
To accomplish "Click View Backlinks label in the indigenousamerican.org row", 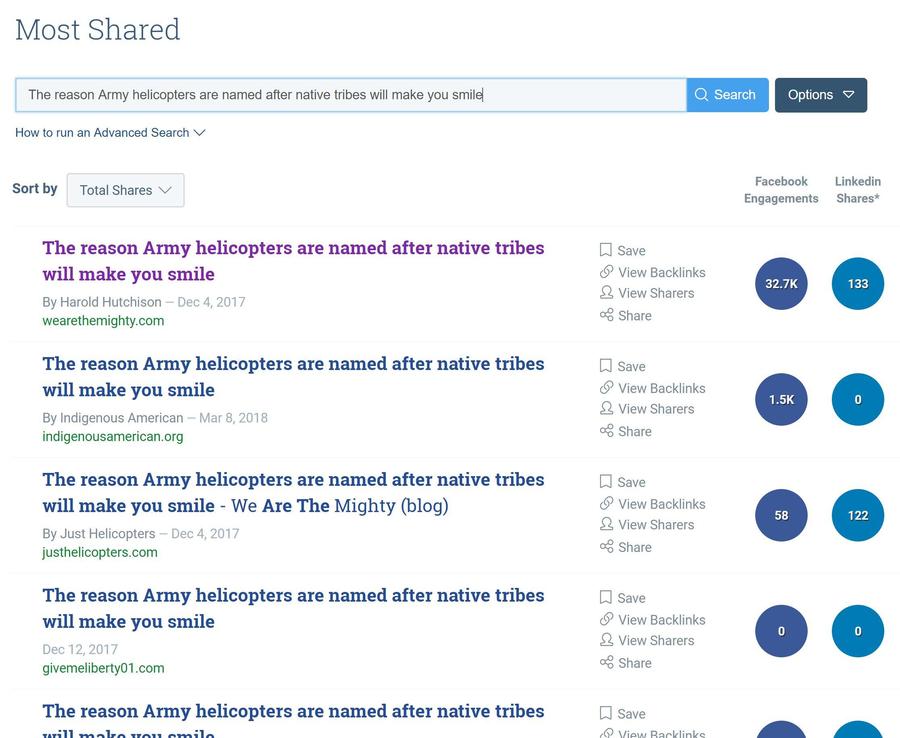I will point(662,389).
